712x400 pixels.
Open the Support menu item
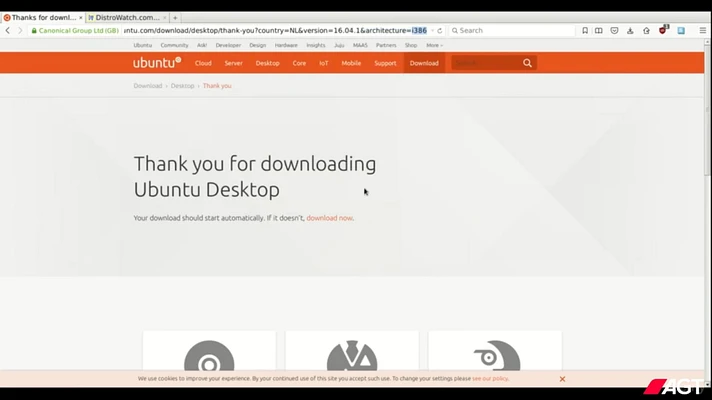coord(385,63)
